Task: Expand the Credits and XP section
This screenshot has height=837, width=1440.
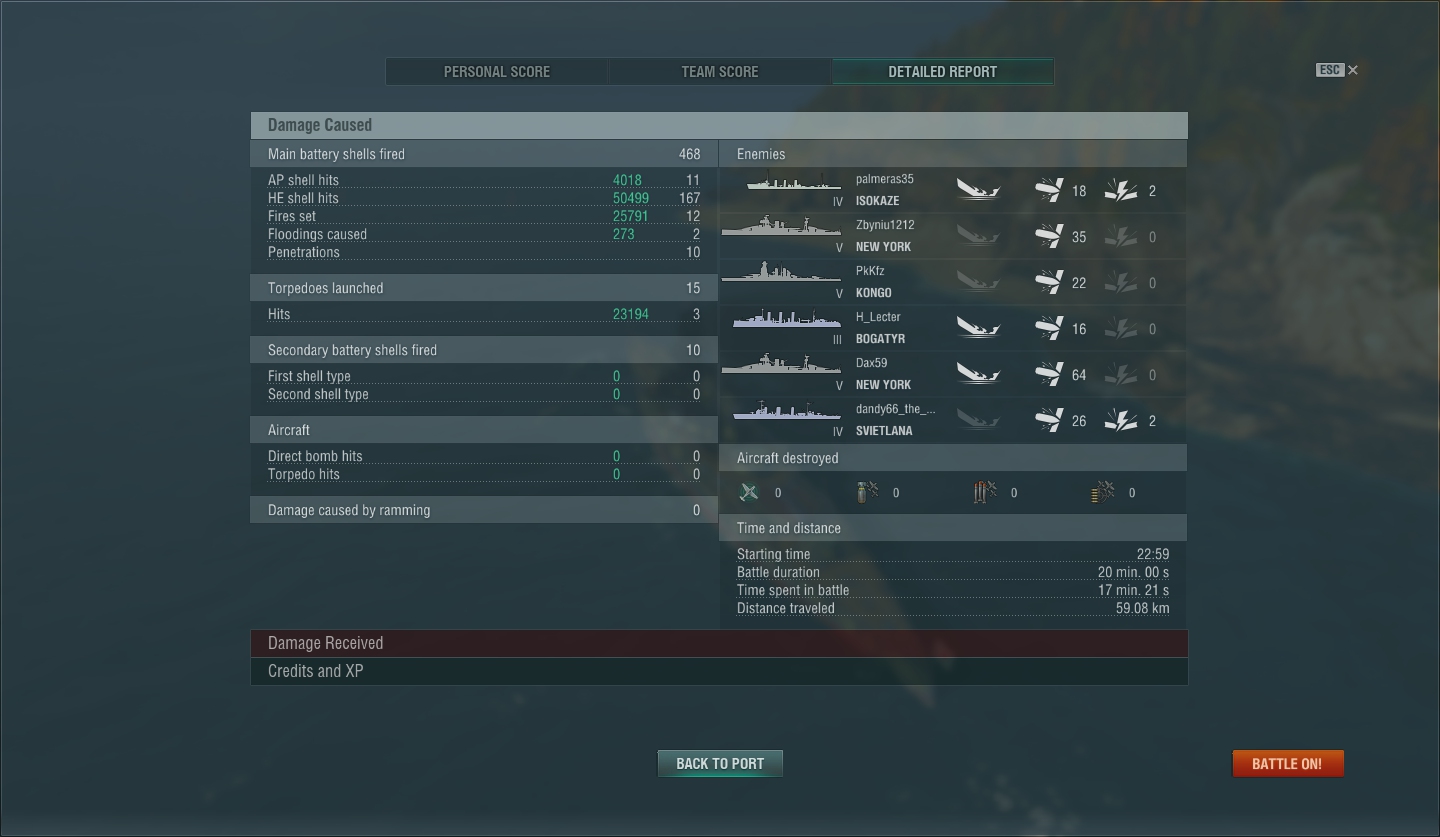Action: coord(719,671)
